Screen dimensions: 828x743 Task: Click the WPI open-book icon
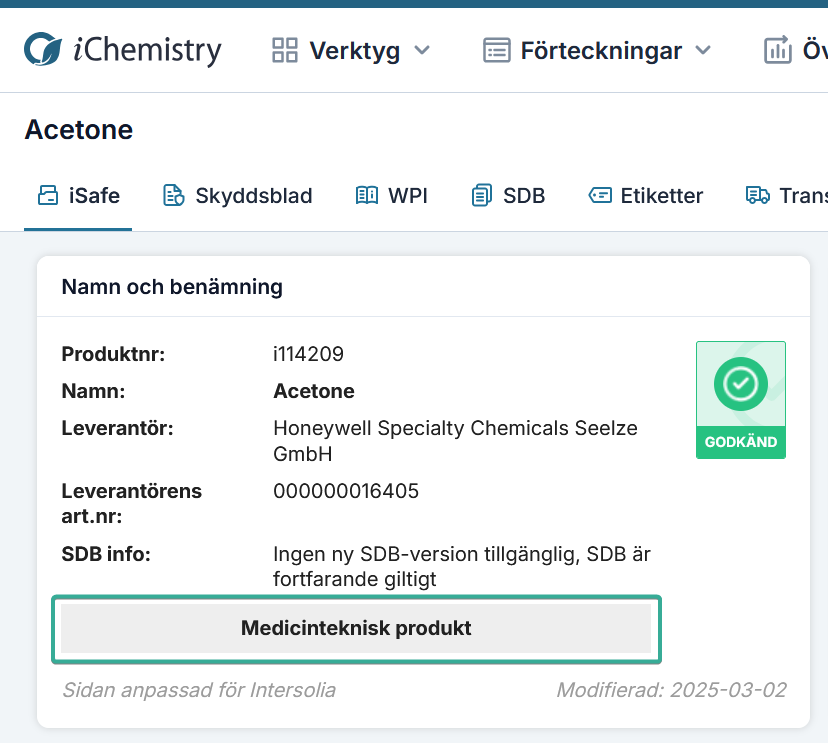(x=366, y=195)
